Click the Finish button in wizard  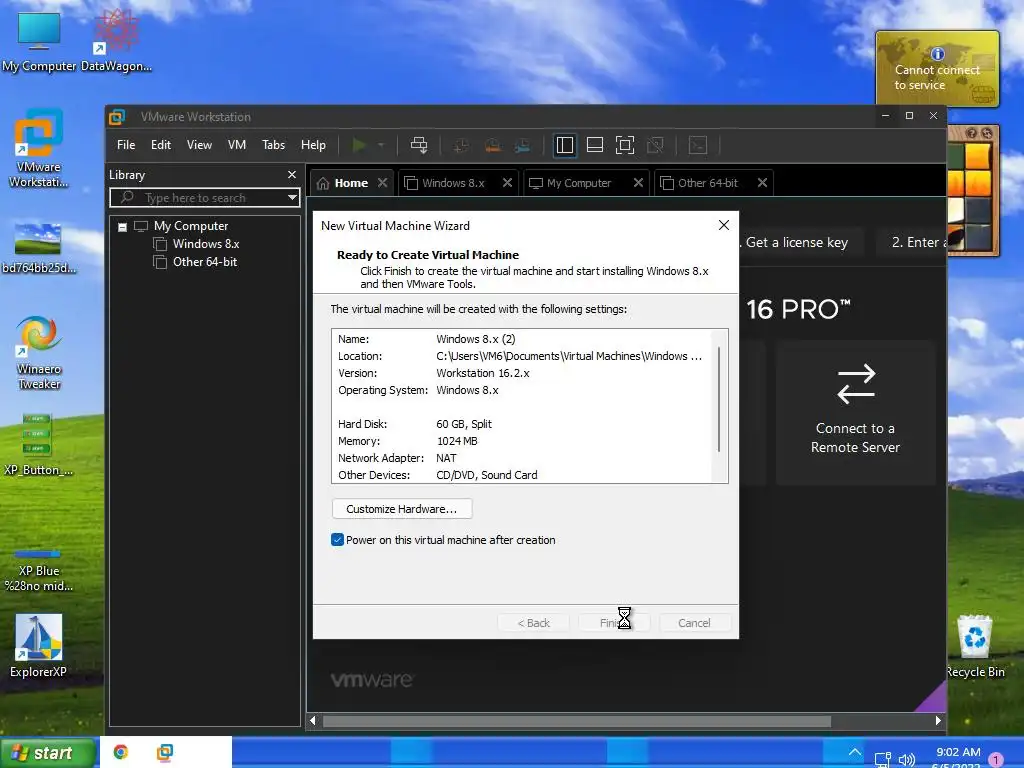coord(614,623)
